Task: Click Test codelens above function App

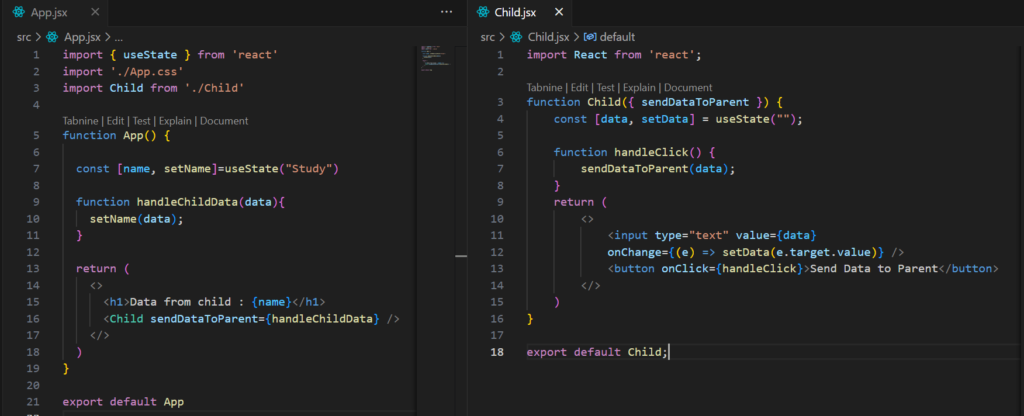Action: click(142, 121)
